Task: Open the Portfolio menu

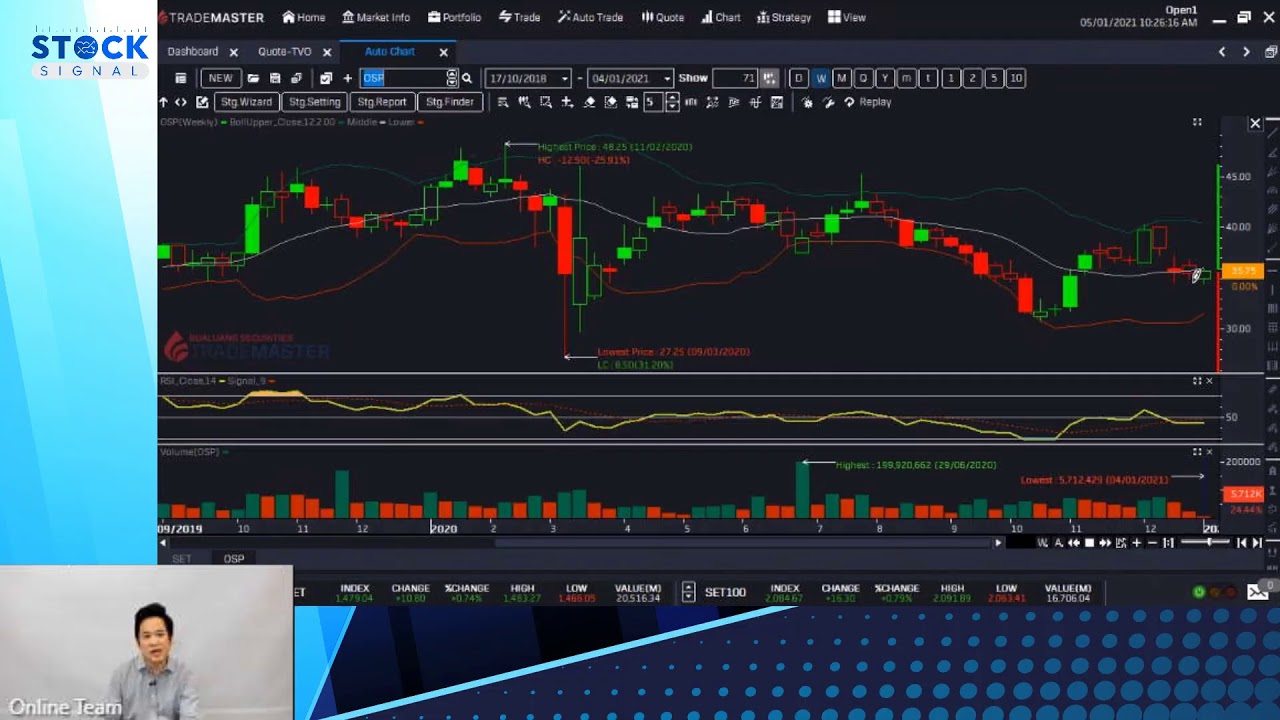Action: click(x=454, y=17)
